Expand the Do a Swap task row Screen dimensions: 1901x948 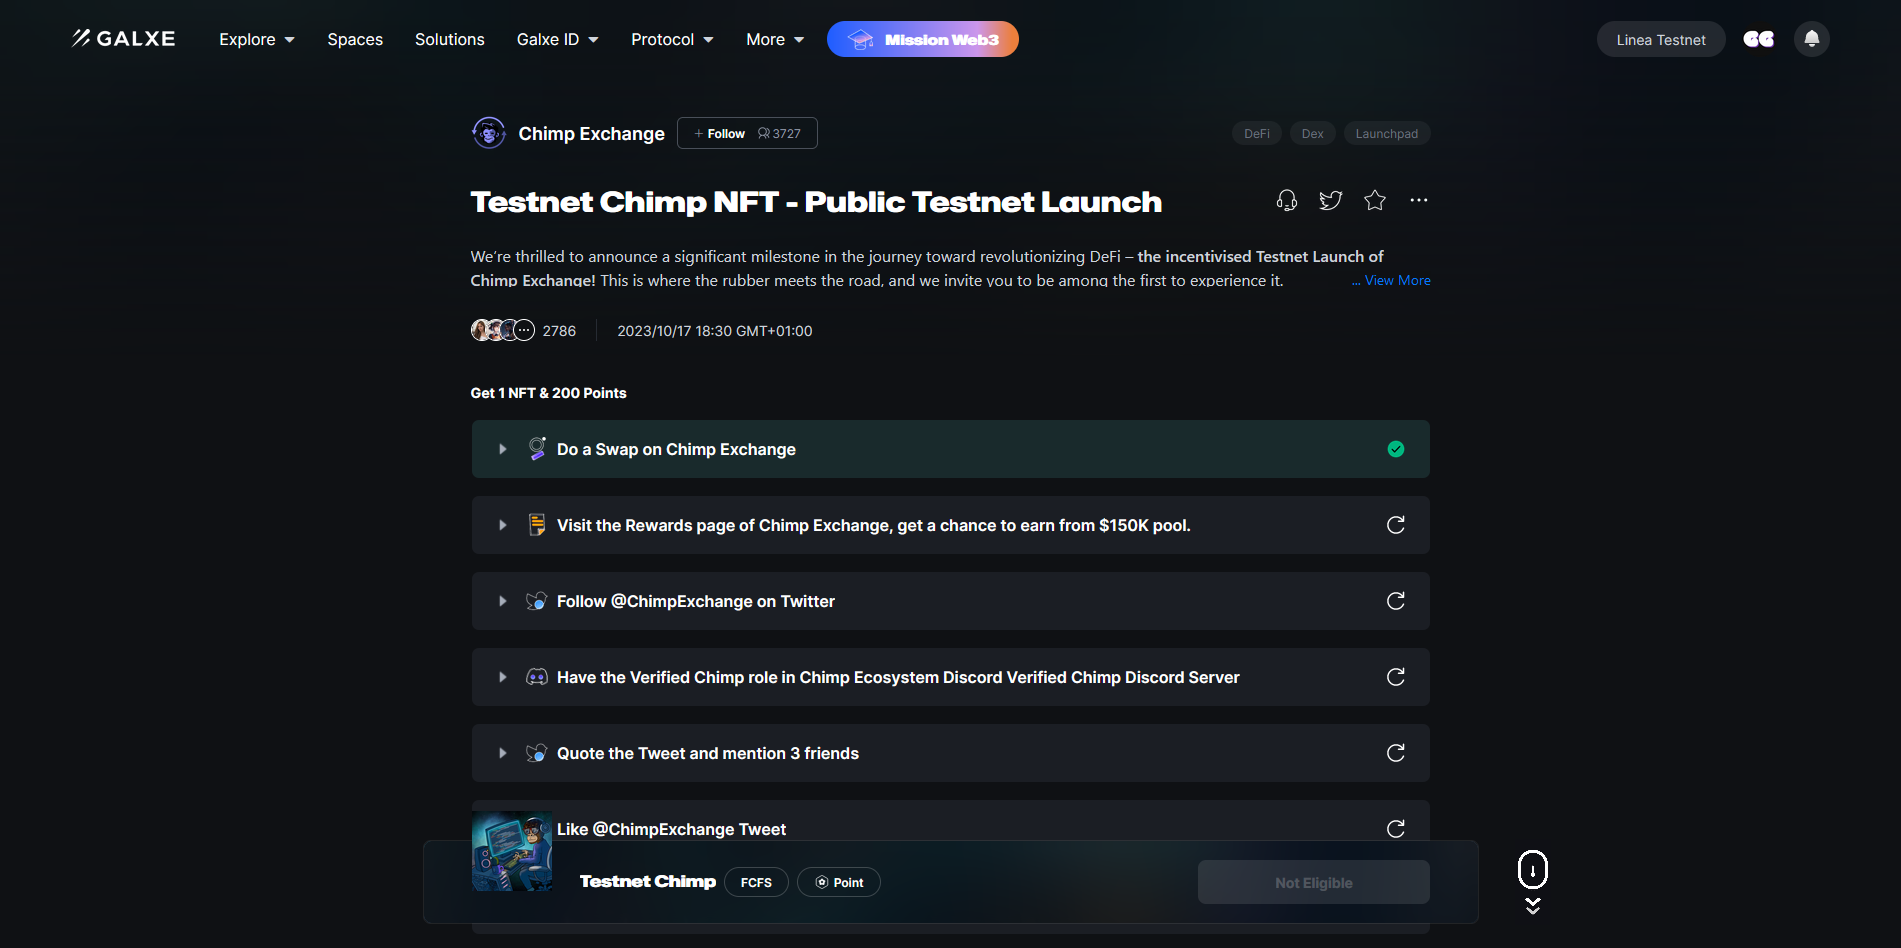point(503,450)
